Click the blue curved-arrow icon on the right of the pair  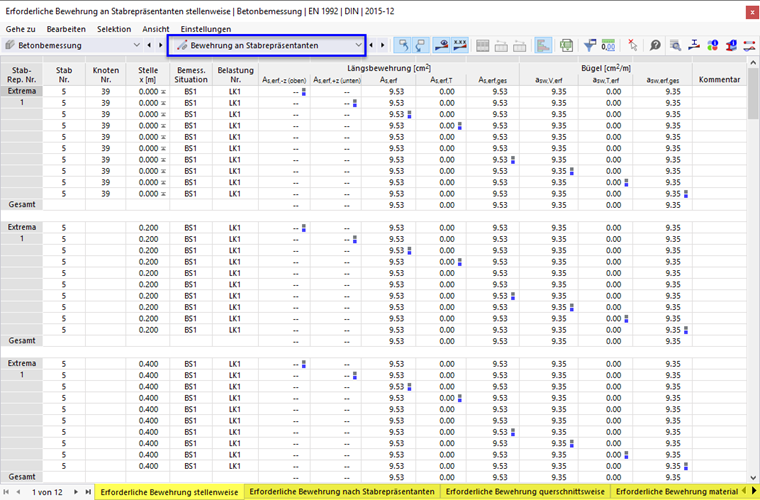[x=420, y=45]
